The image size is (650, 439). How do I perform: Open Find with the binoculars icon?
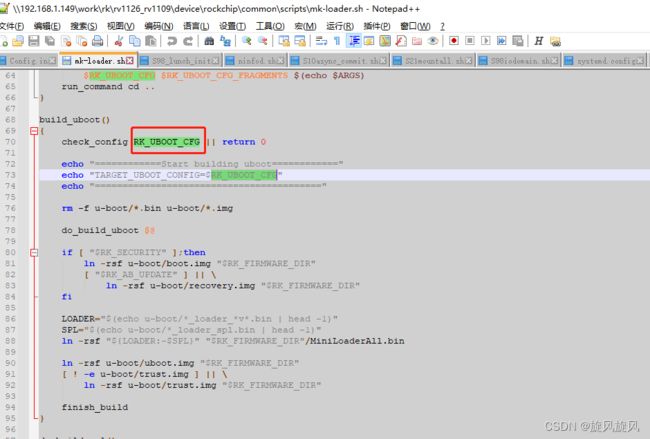209,41
